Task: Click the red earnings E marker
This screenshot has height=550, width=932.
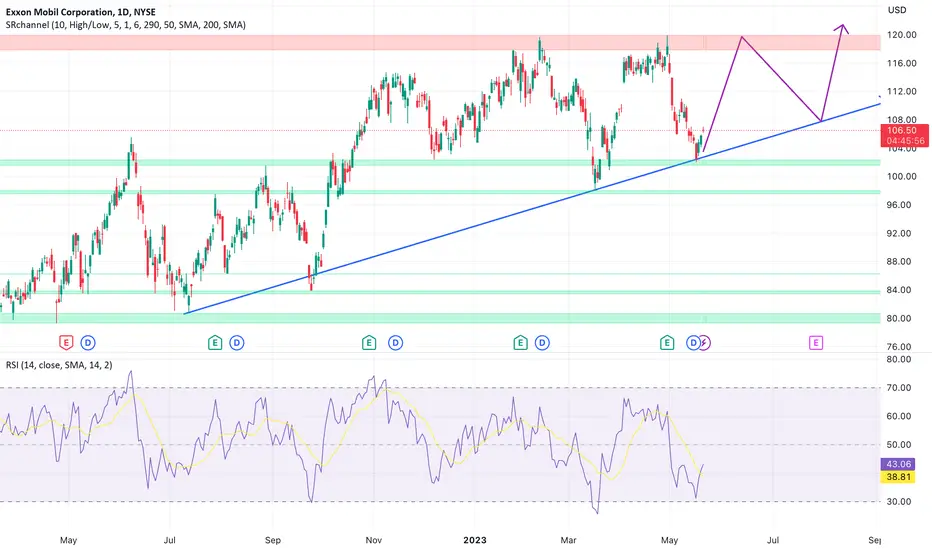Action: 65,342
